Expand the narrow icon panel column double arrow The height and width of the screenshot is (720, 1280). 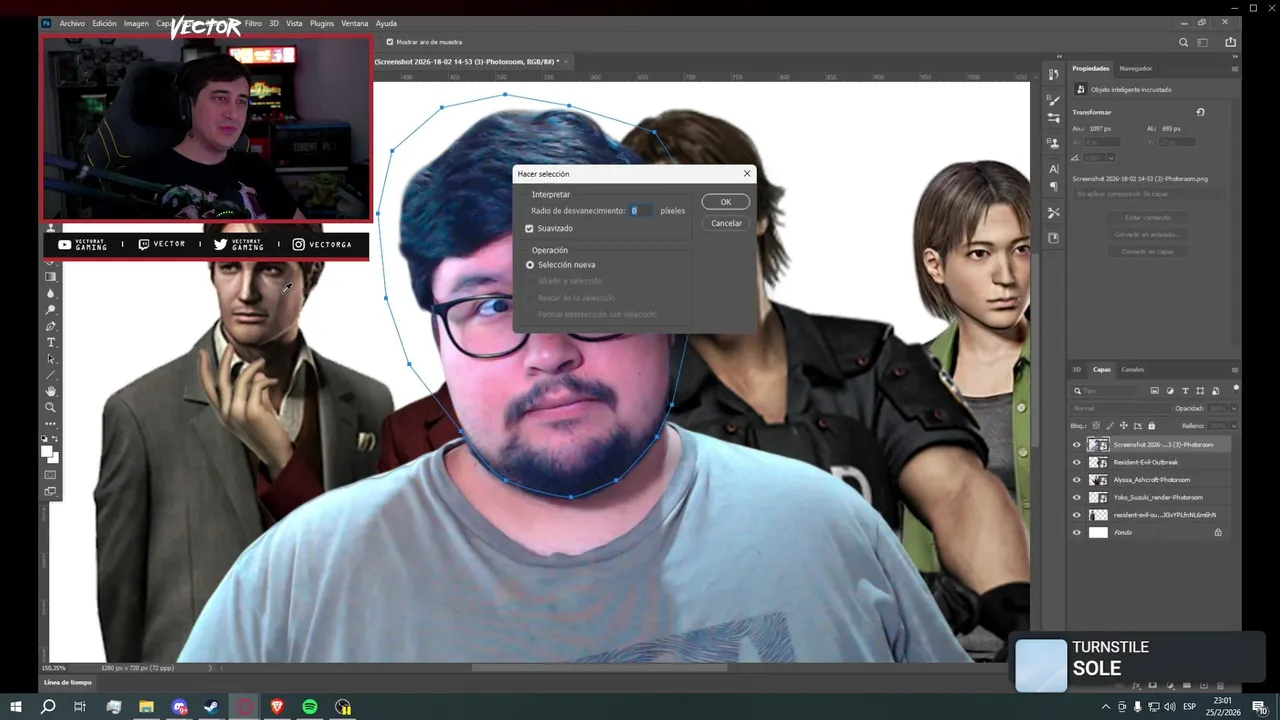click(1059, 56)
